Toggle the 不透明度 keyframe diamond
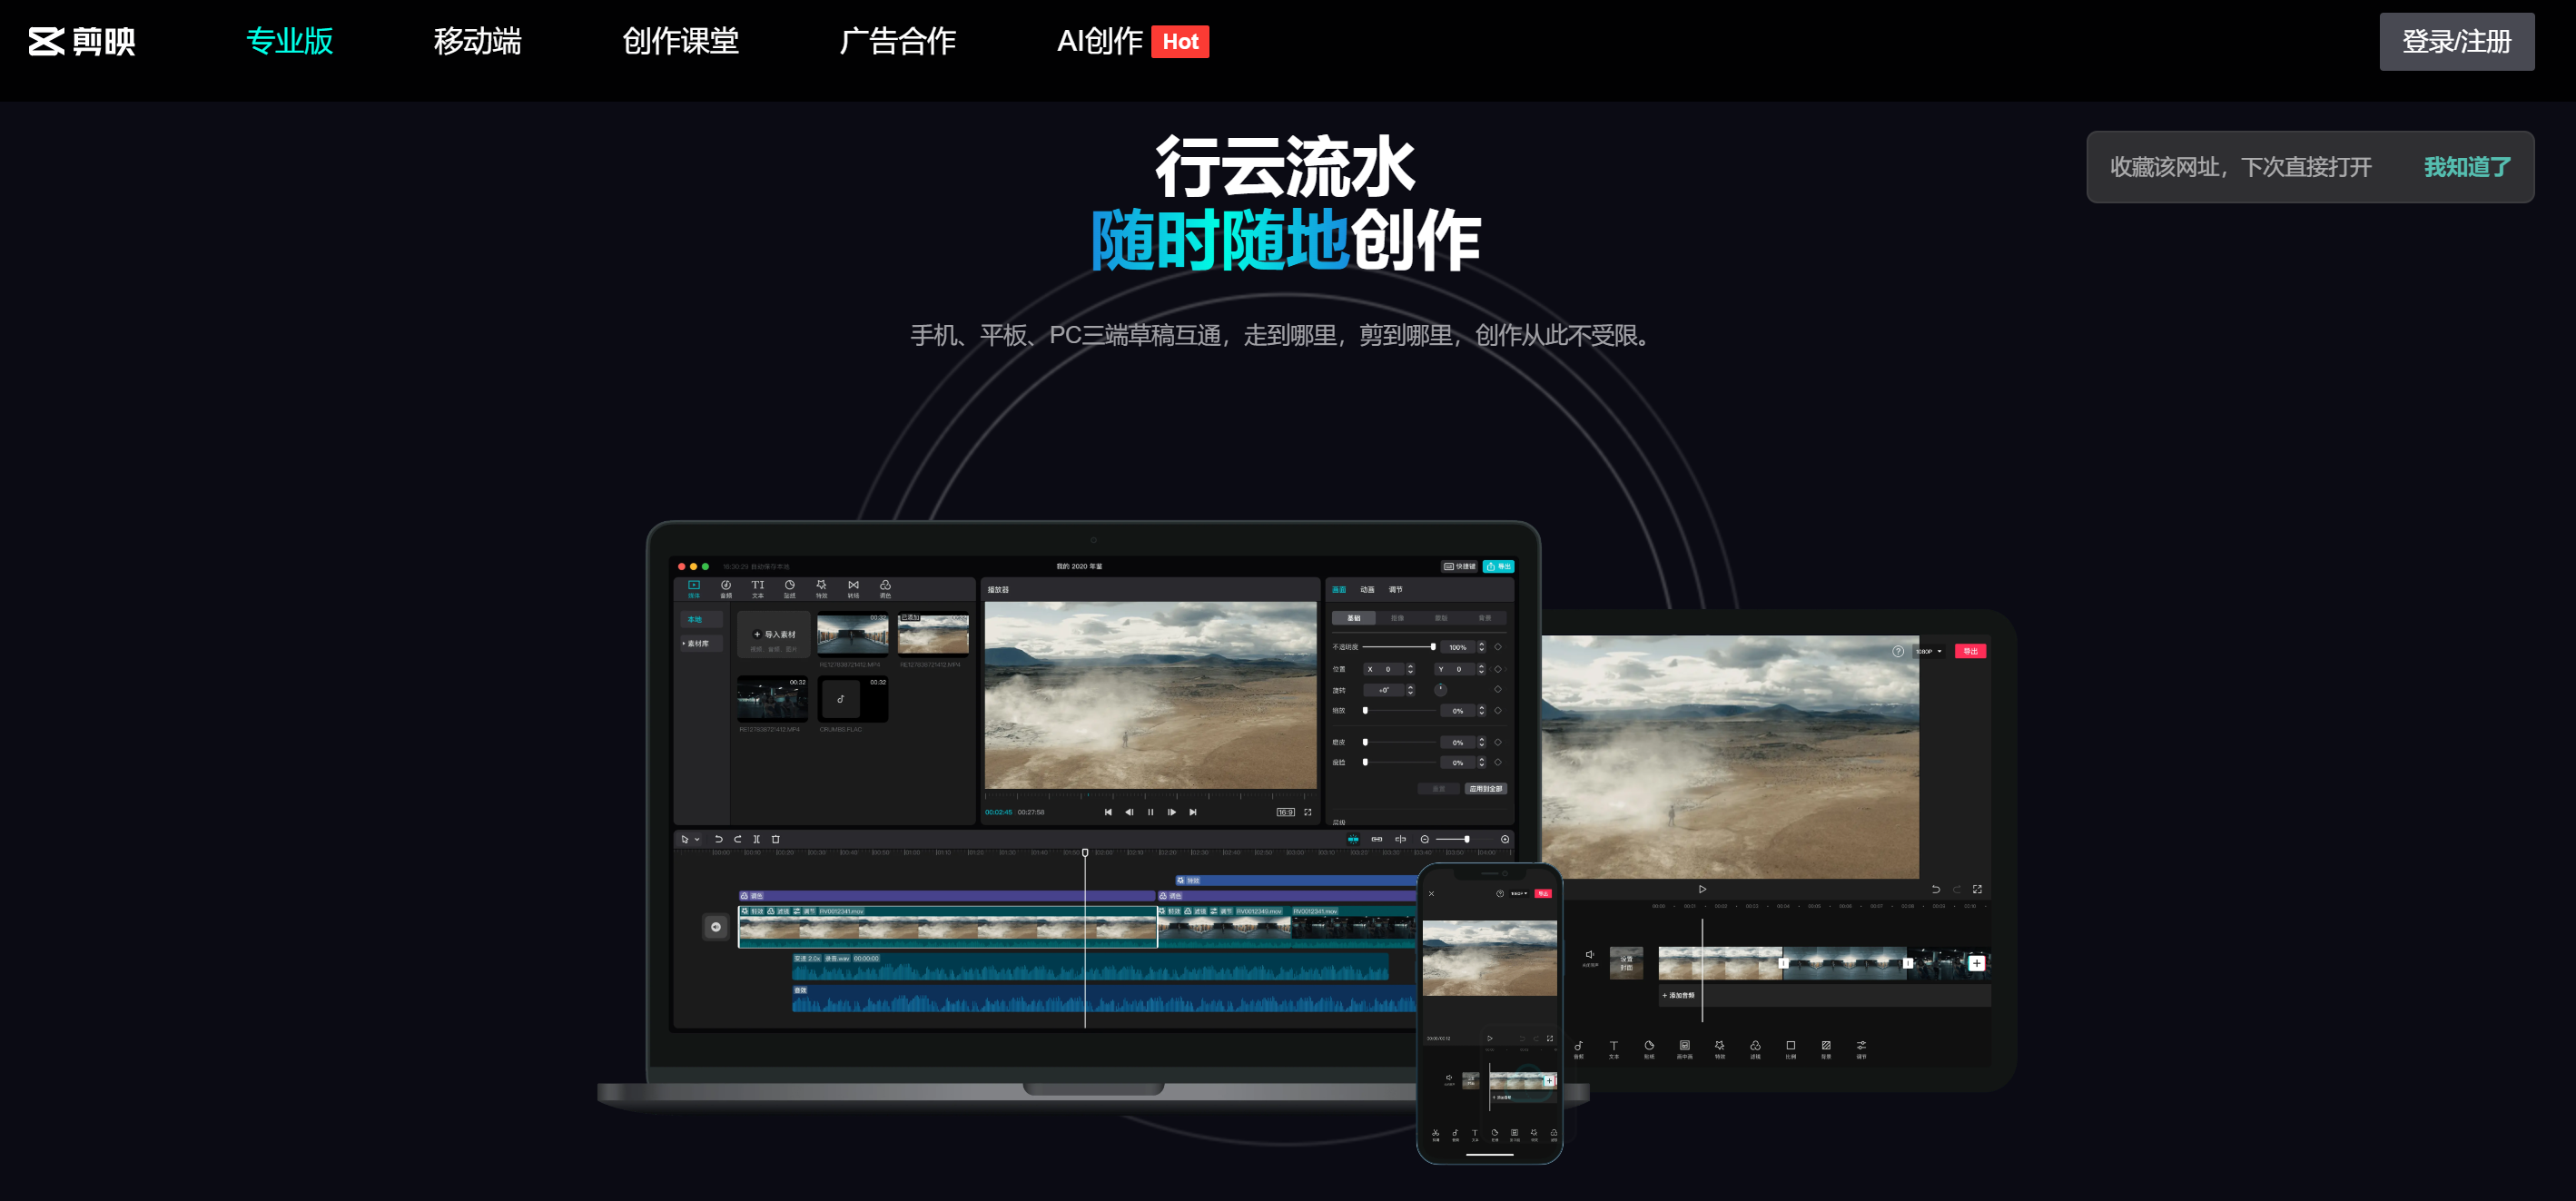This screenshot has height=1201, width=2576. click(1498, 647)
